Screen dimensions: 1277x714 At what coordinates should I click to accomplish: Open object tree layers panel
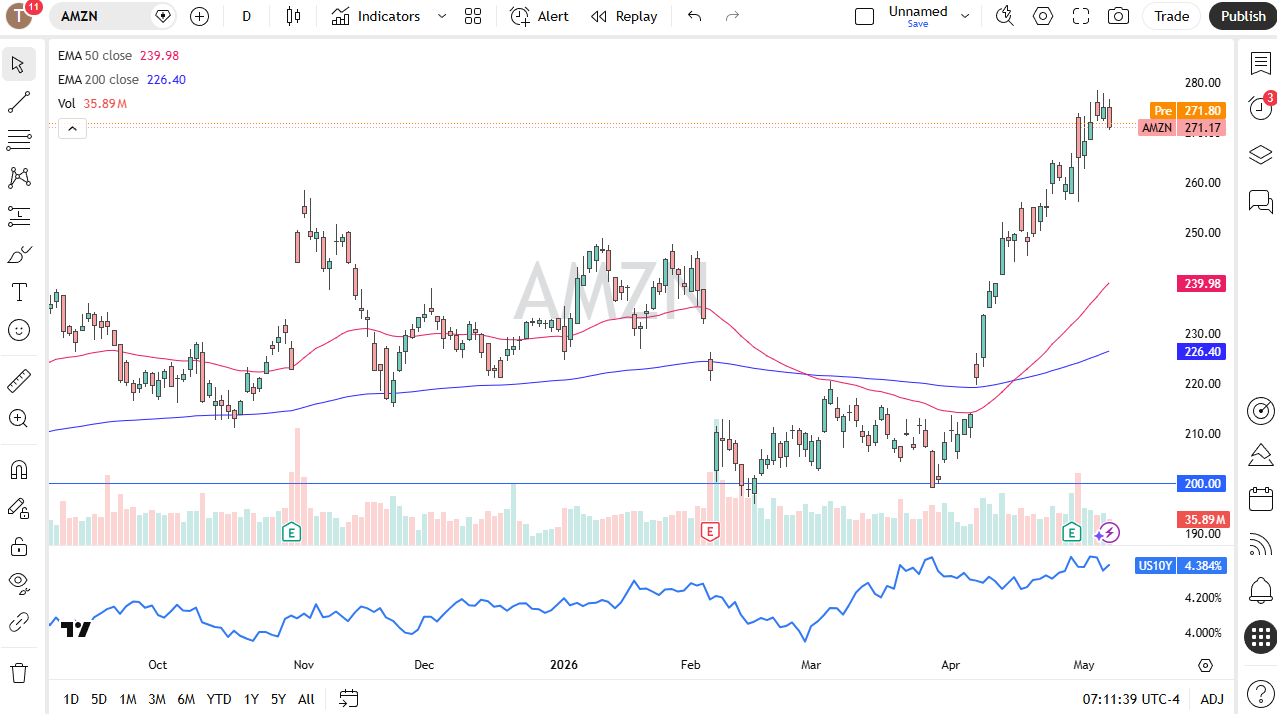pos(1260,155)
